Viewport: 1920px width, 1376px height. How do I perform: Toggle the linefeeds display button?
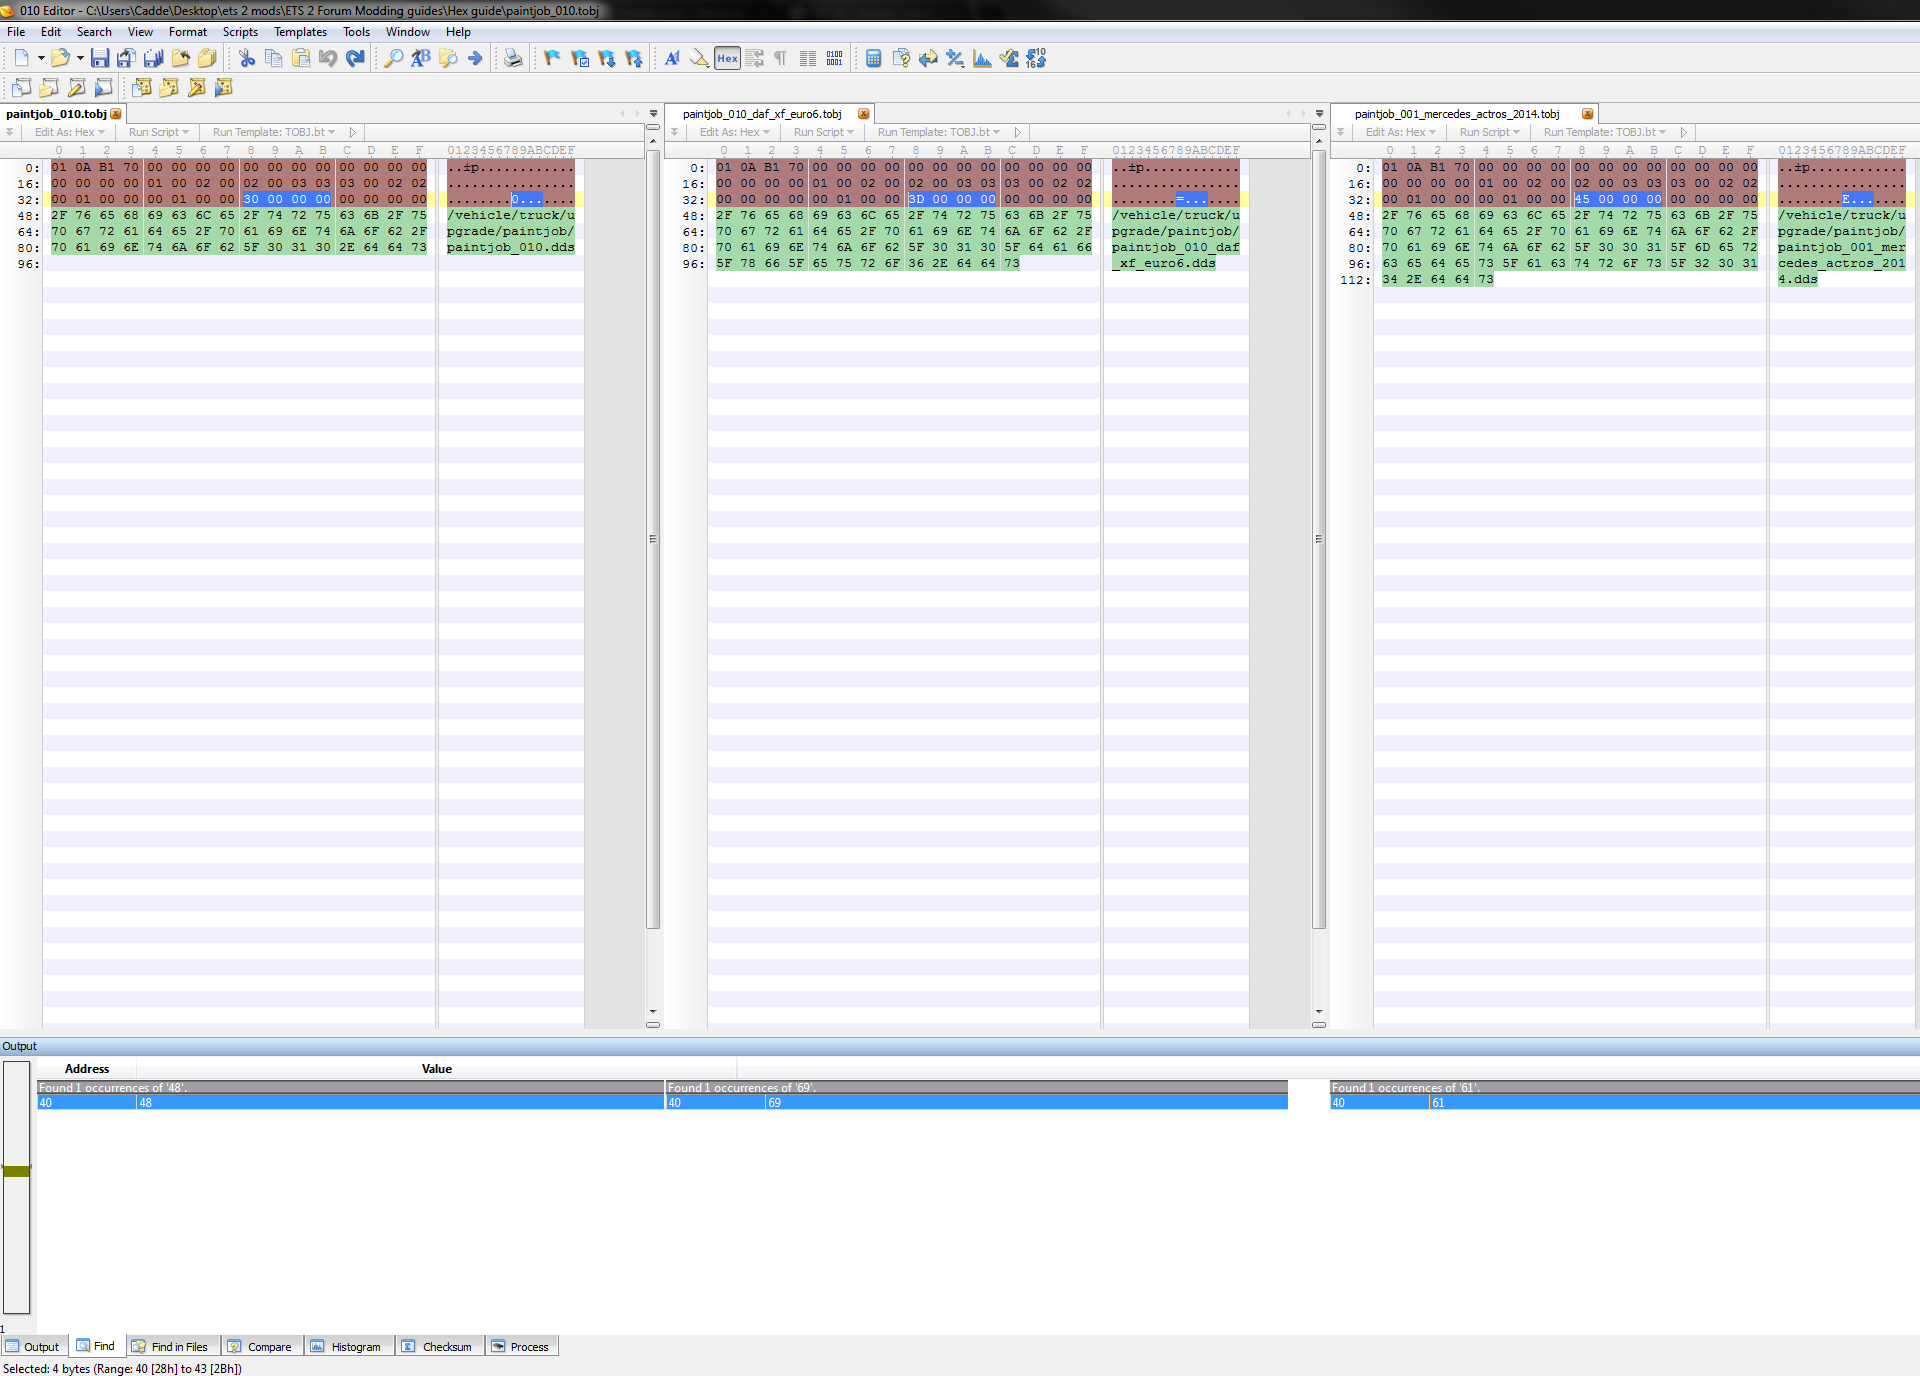click(754, 58)
